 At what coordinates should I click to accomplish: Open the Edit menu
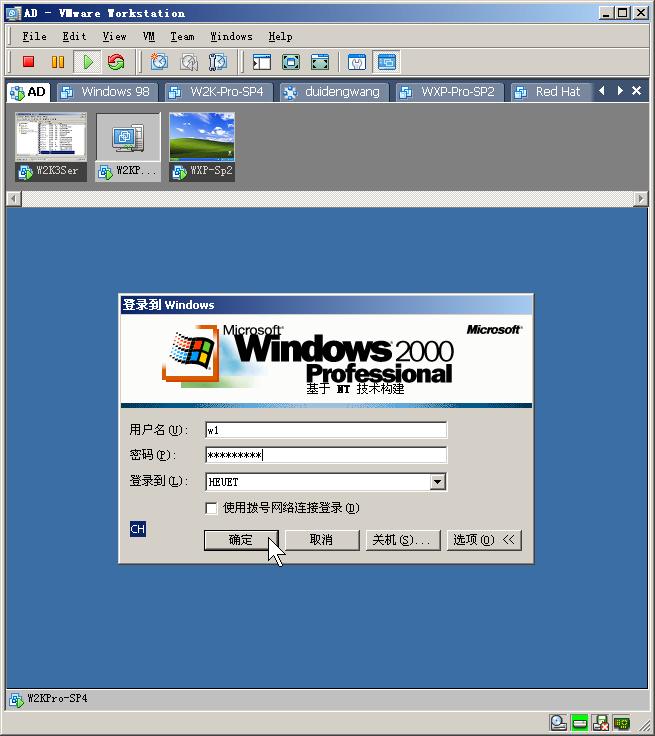[75, 37]
